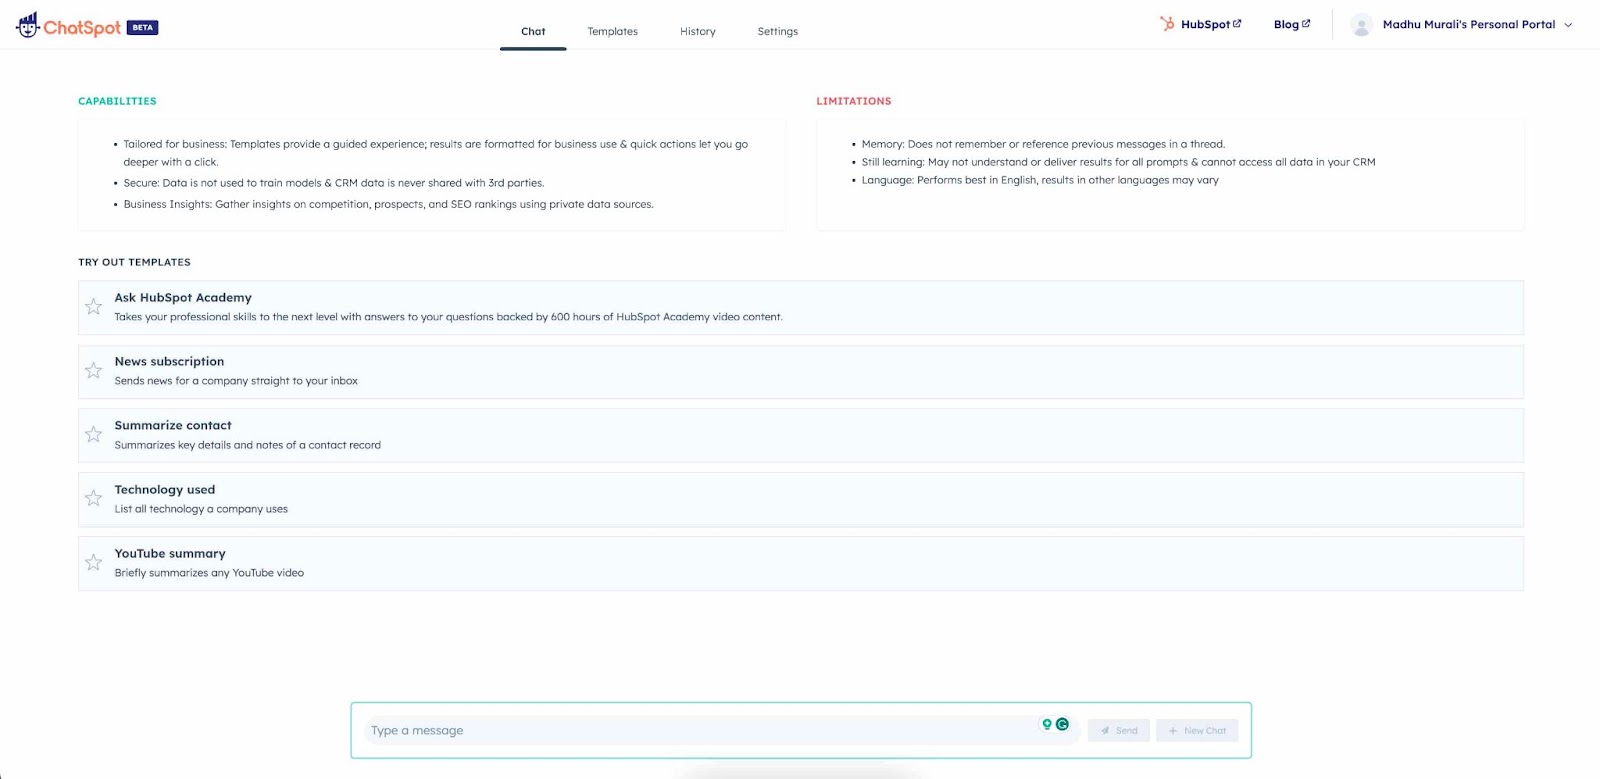Image resolution: width=1600 pixels, height=779 pixels.
Task: Switch to the Chat tab
Action: pyautogui.click(x=533, y=31)
